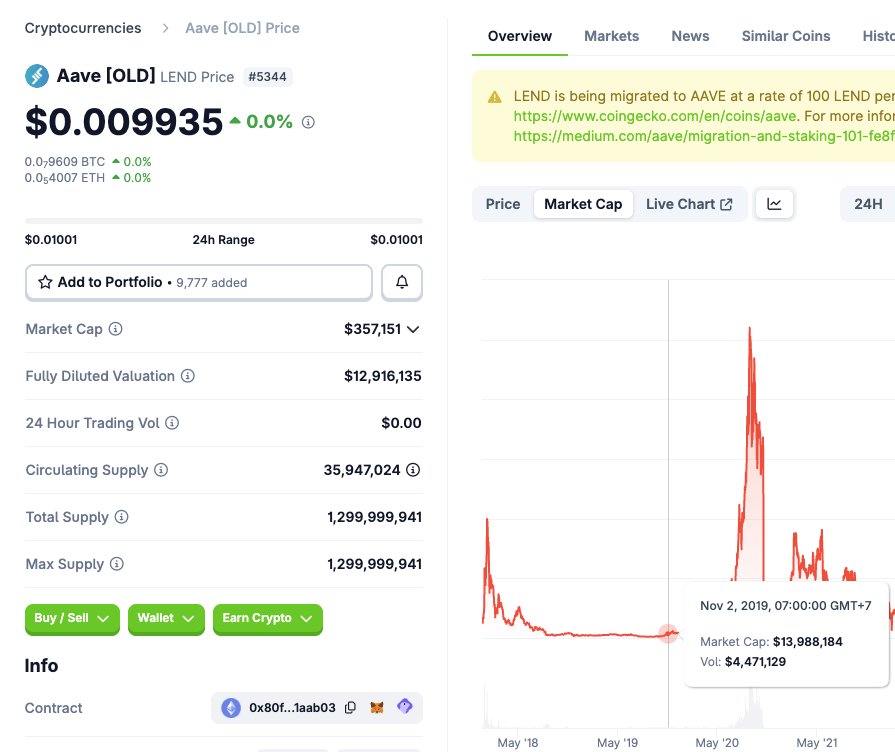This screenshot has width=895, height=752.
Task: Select the Price chart toggle
Action: coord(503,204)
